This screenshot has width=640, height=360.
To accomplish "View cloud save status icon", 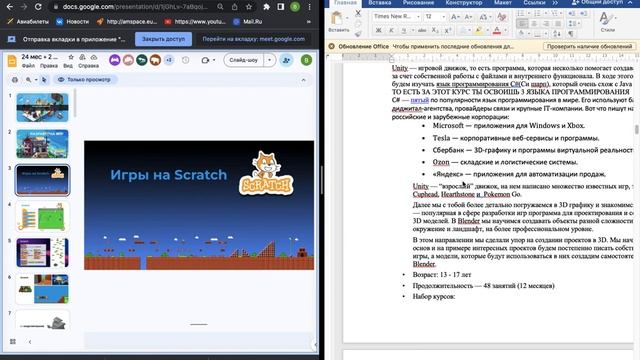I will [94, 57].
